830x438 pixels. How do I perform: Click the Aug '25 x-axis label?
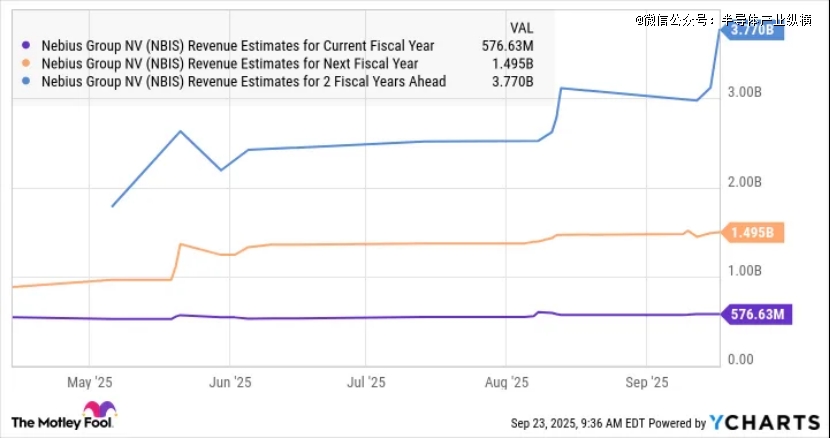[507, 382]
